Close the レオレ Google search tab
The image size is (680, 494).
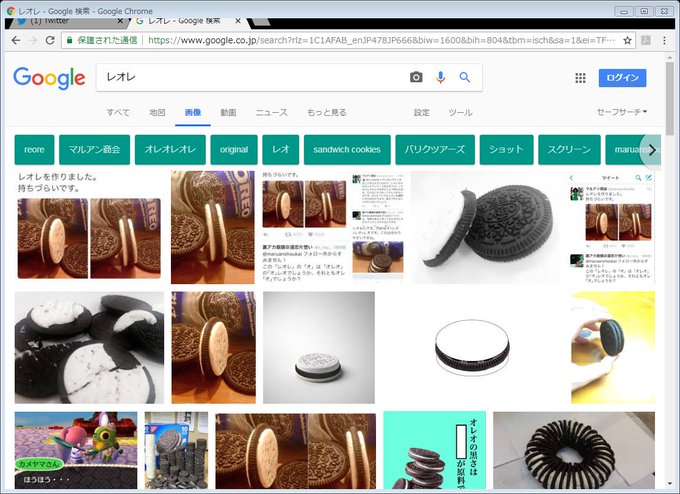238,21
